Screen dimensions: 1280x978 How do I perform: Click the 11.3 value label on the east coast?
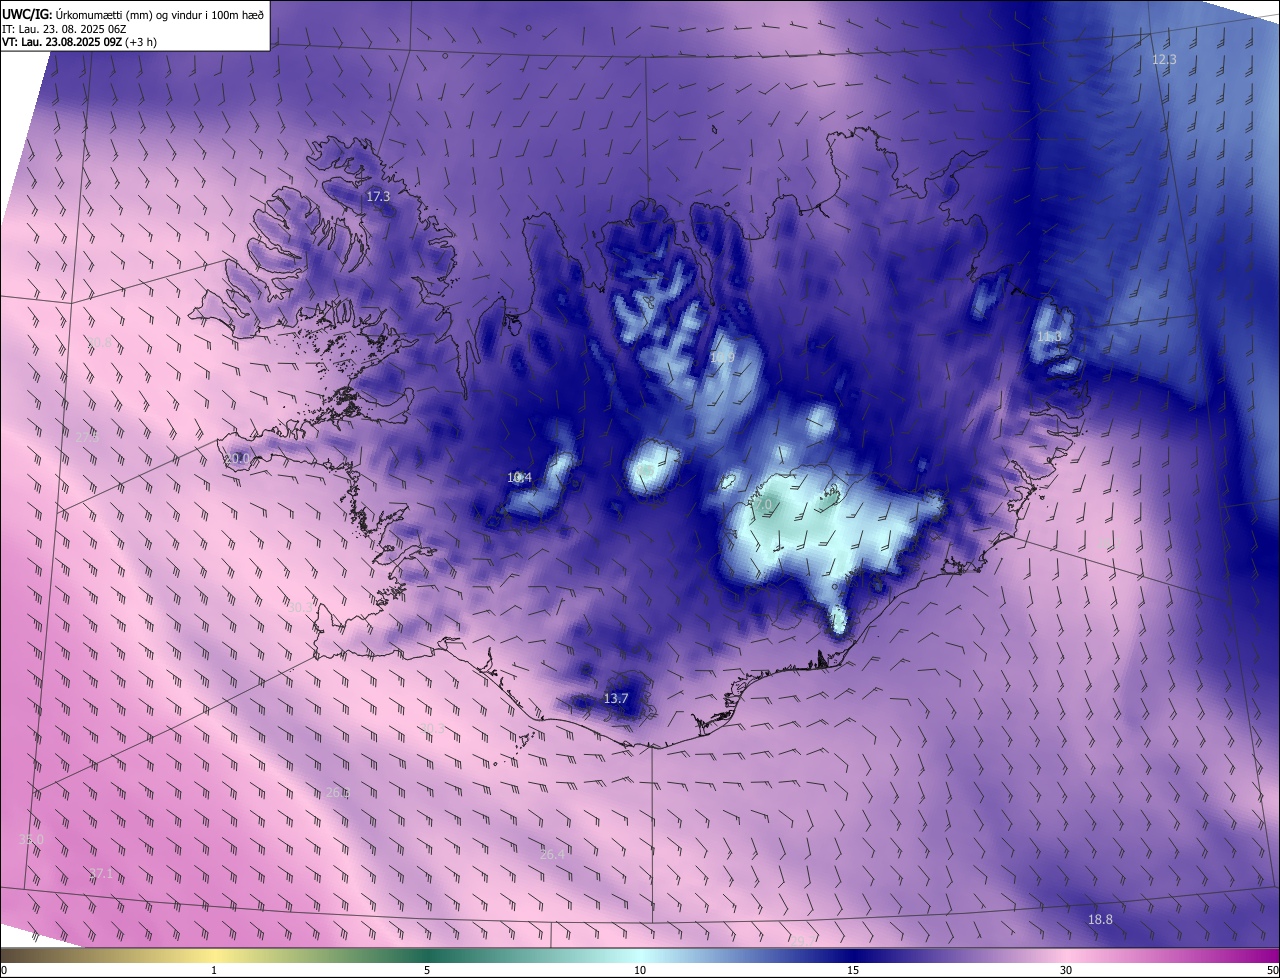(1049, 337)
